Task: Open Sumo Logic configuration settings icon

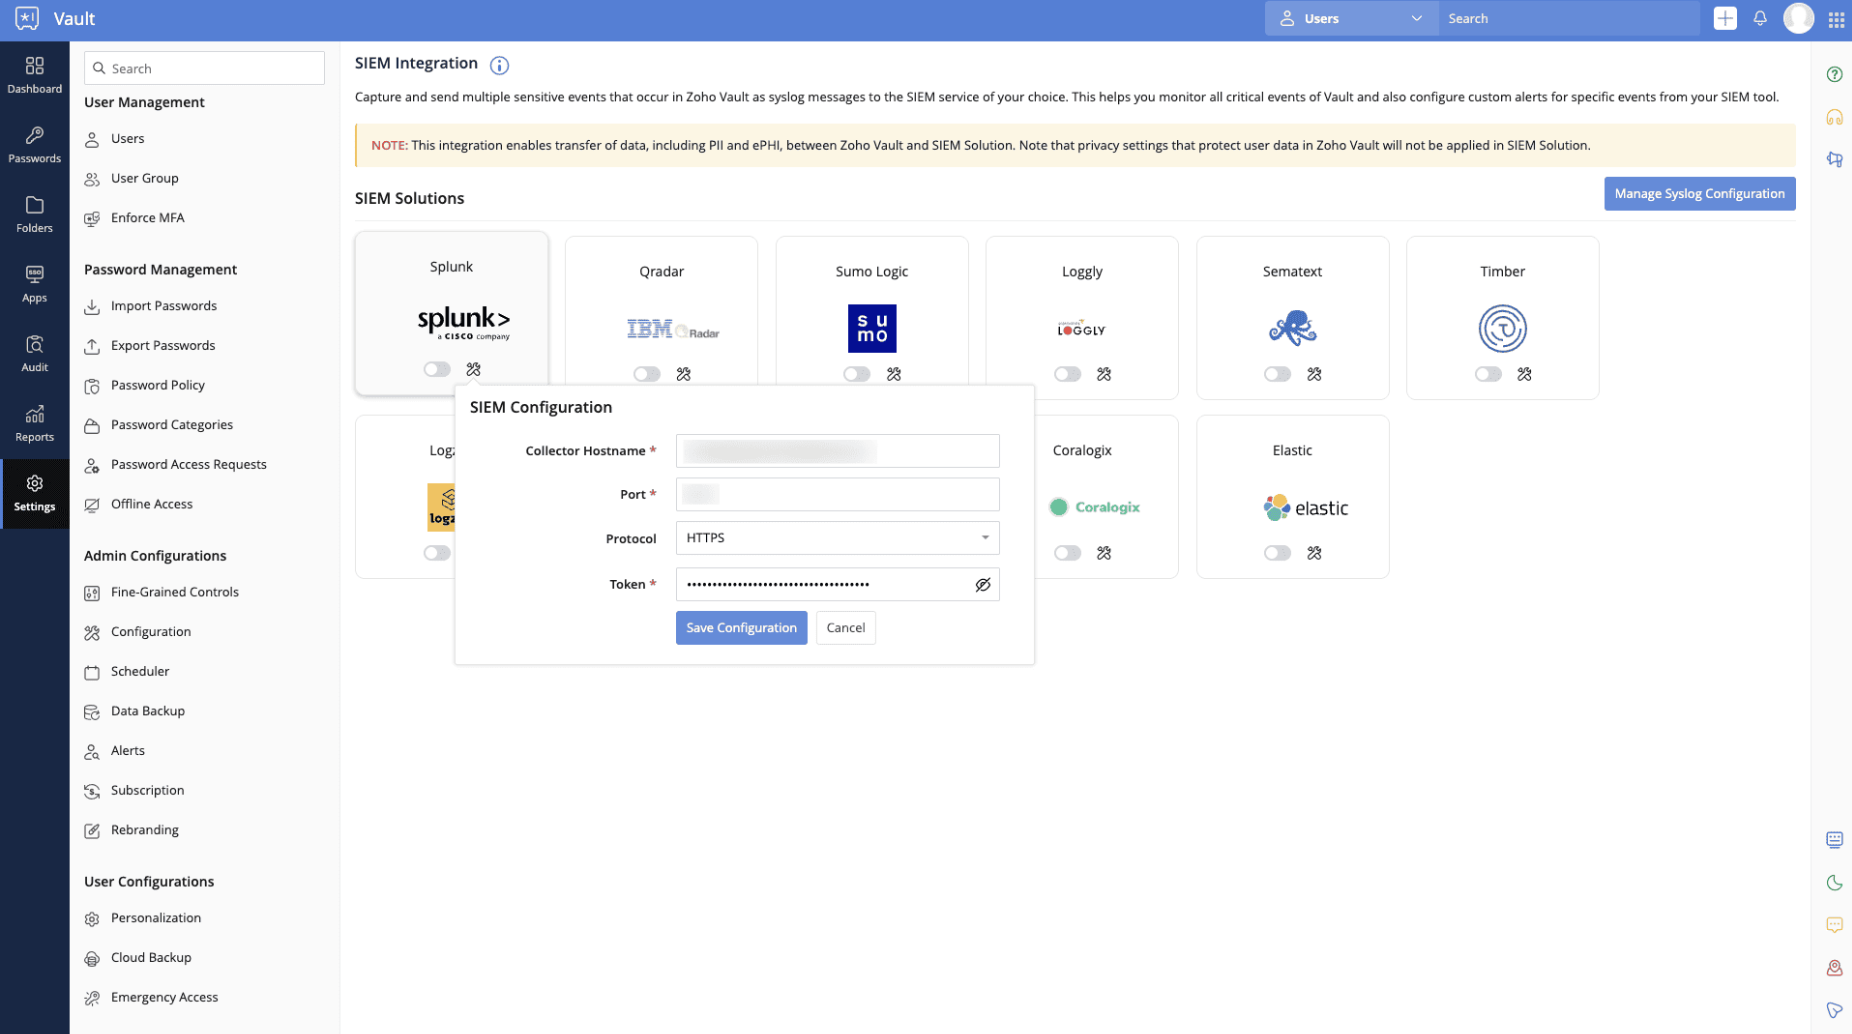Action: click(x=894, y=374)
